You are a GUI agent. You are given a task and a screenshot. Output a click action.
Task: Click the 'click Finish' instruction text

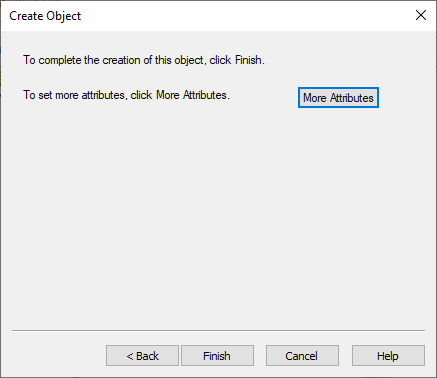[237, 60]
